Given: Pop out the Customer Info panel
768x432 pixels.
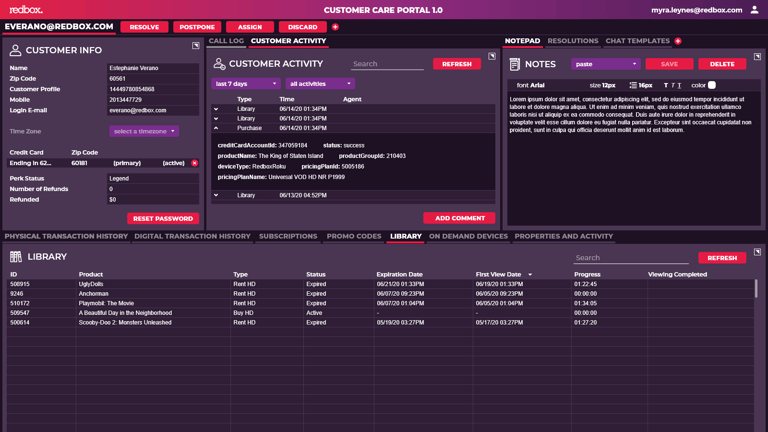Looking at the screenshot, I should [x=196, y=46].
